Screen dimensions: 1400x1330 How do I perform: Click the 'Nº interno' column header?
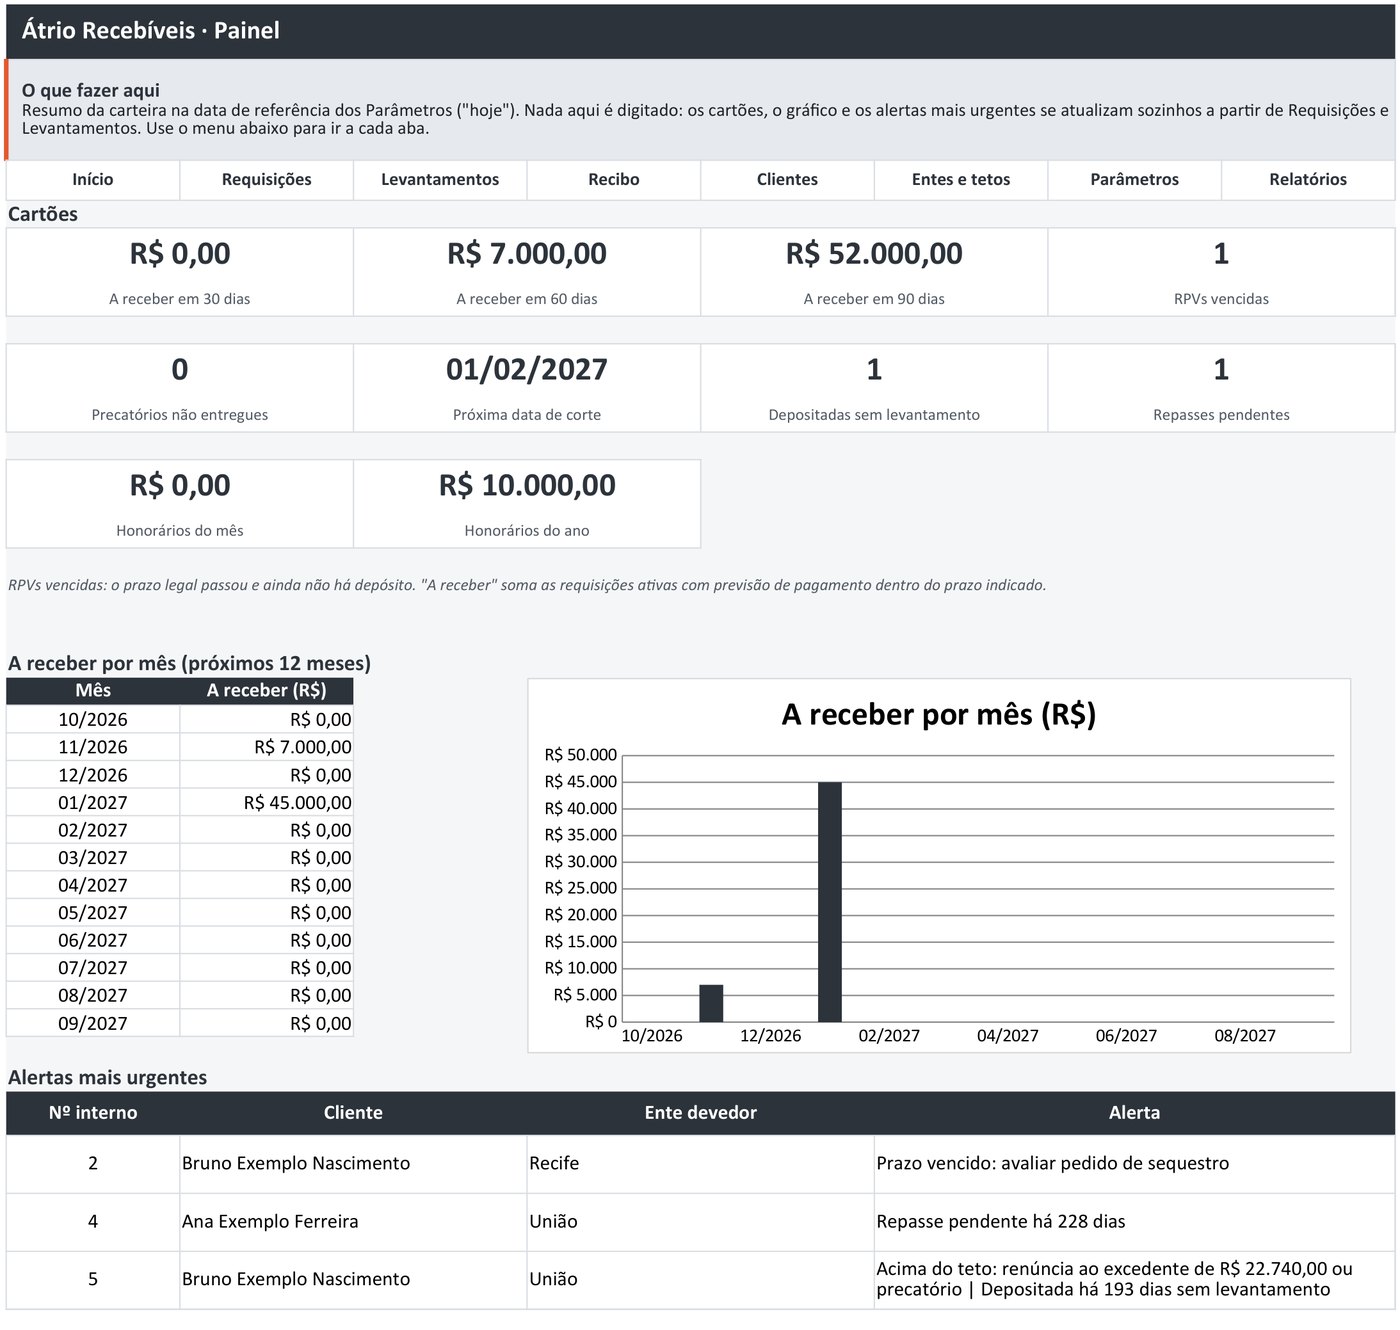pyautogui.click(x=93, y=1113)
